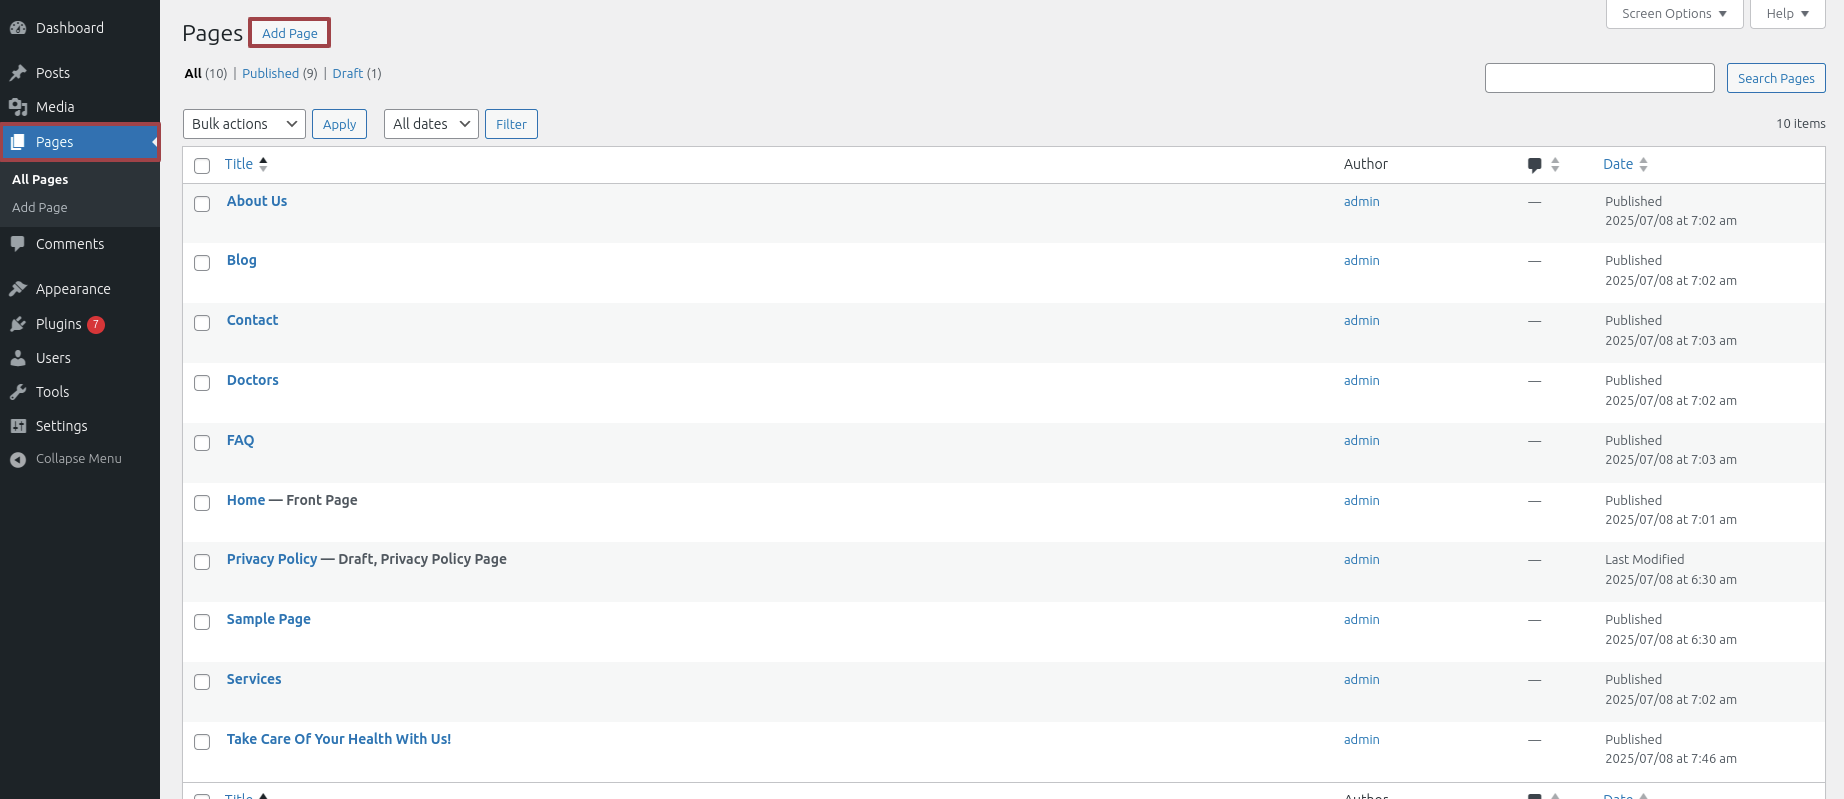
Task: Expand the Screen Options panel
Action: click(1674, 14)
